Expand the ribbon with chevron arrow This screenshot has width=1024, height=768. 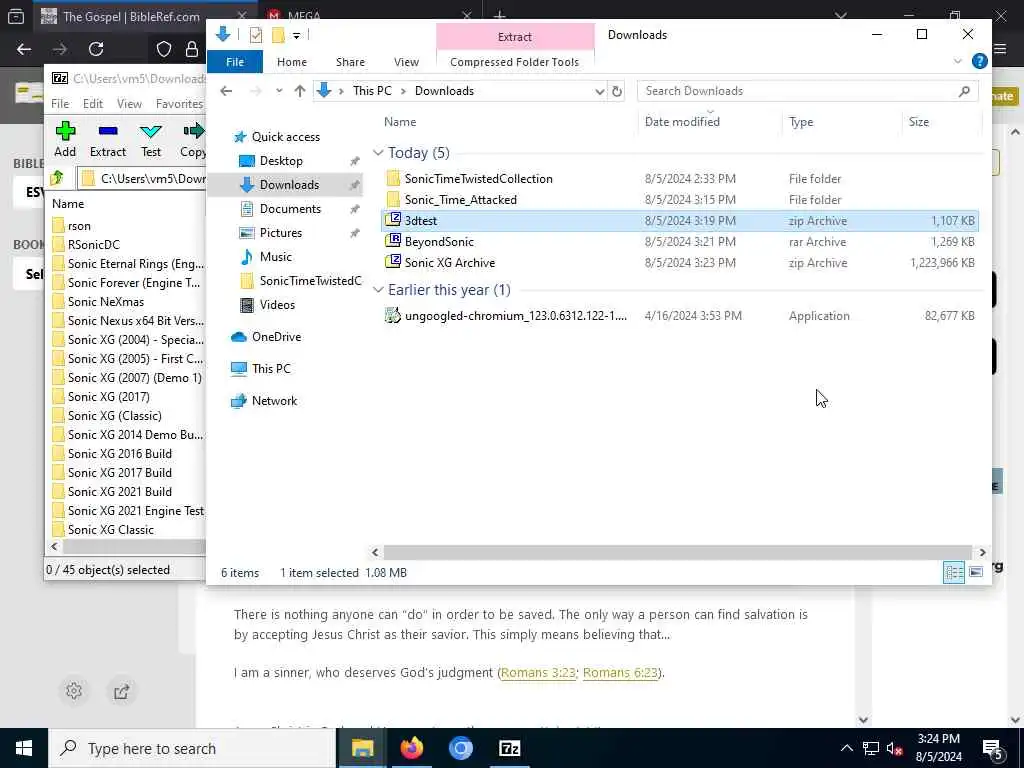[x=957, y=61]
